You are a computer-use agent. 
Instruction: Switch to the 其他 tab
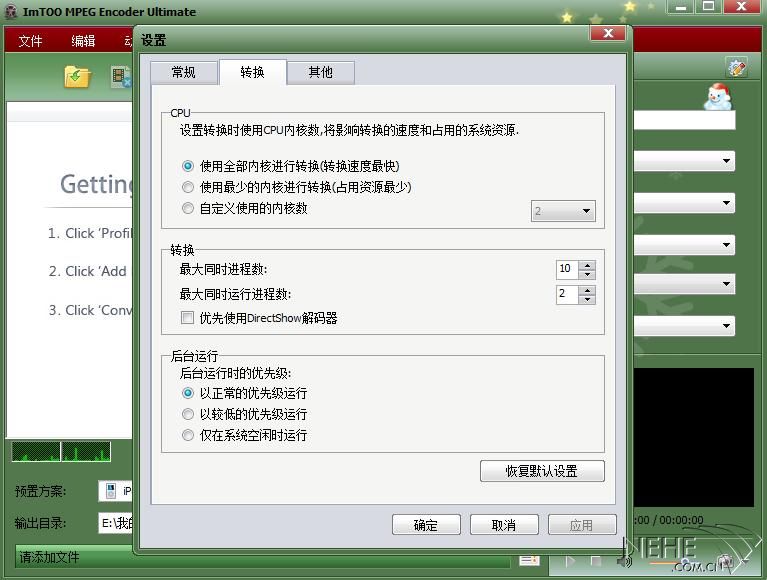pyautogui.click(x=320, y=72)
